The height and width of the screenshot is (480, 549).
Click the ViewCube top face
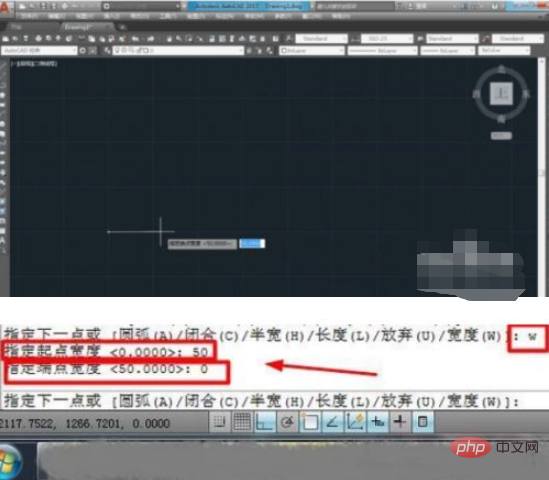click(501, 93)
